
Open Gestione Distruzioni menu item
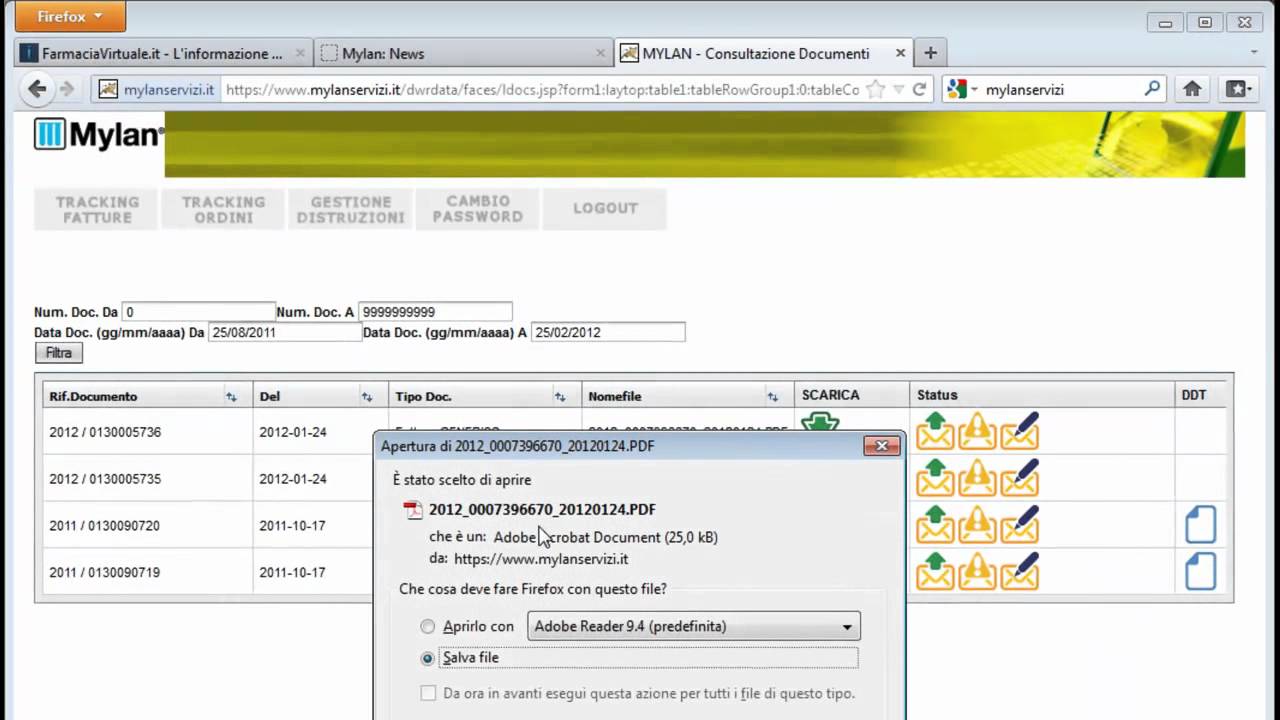pos(351,209)
